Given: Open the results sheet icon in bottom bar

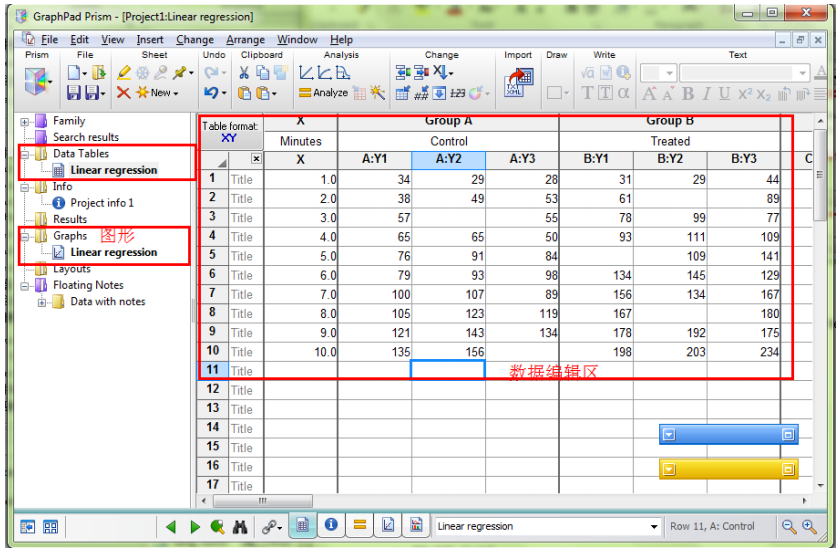Looking at the screenshot, I should click(x=360, y=525).
